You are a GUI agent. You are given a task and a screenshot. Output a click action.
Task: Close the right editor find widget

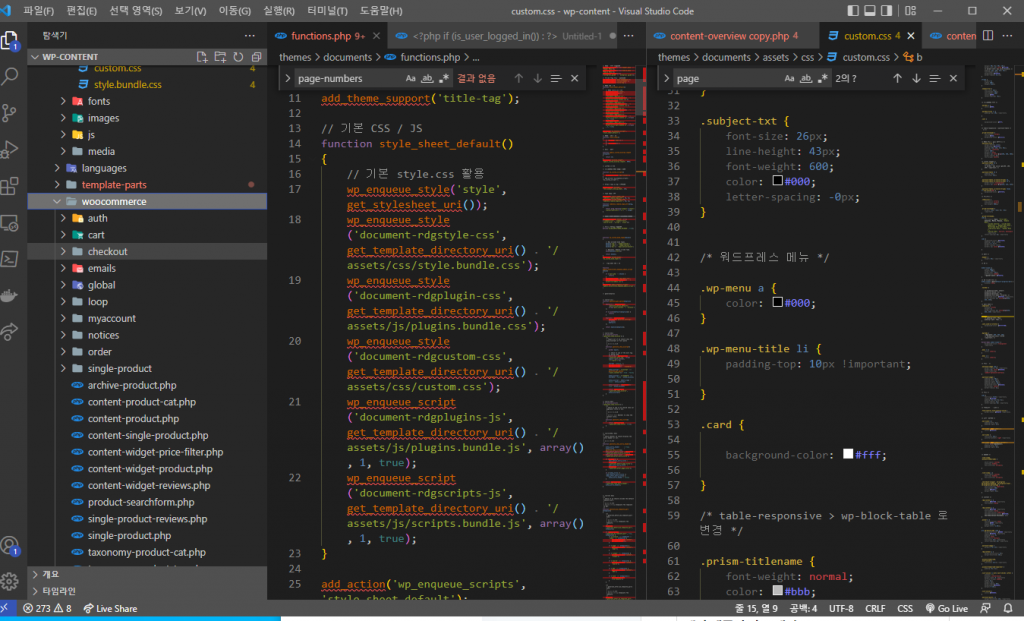pyautogui.click(x=953, y=78)
